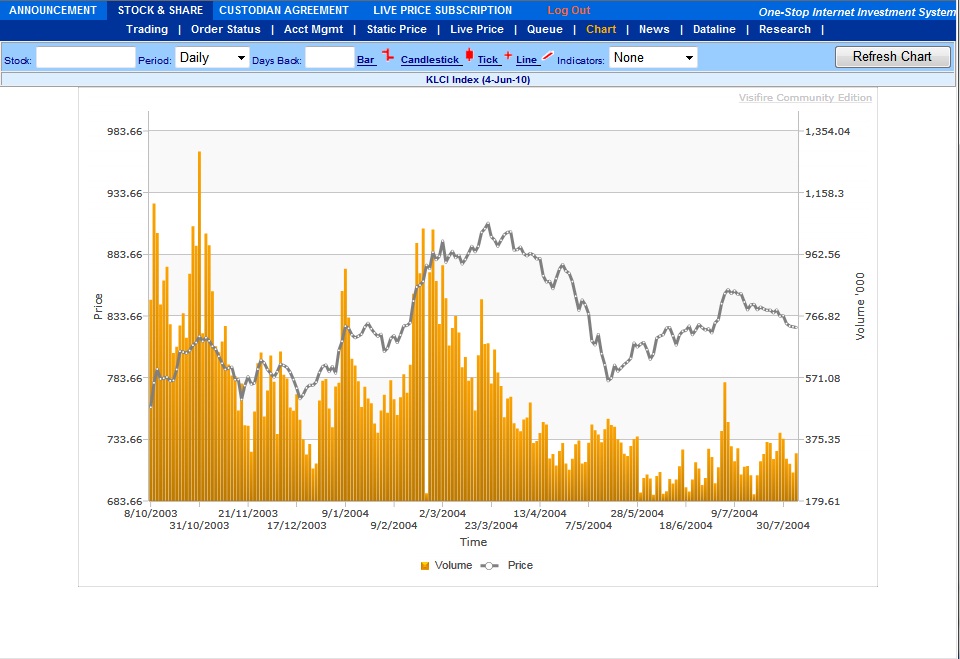Open the Dataline menu item

click(714, 29)
